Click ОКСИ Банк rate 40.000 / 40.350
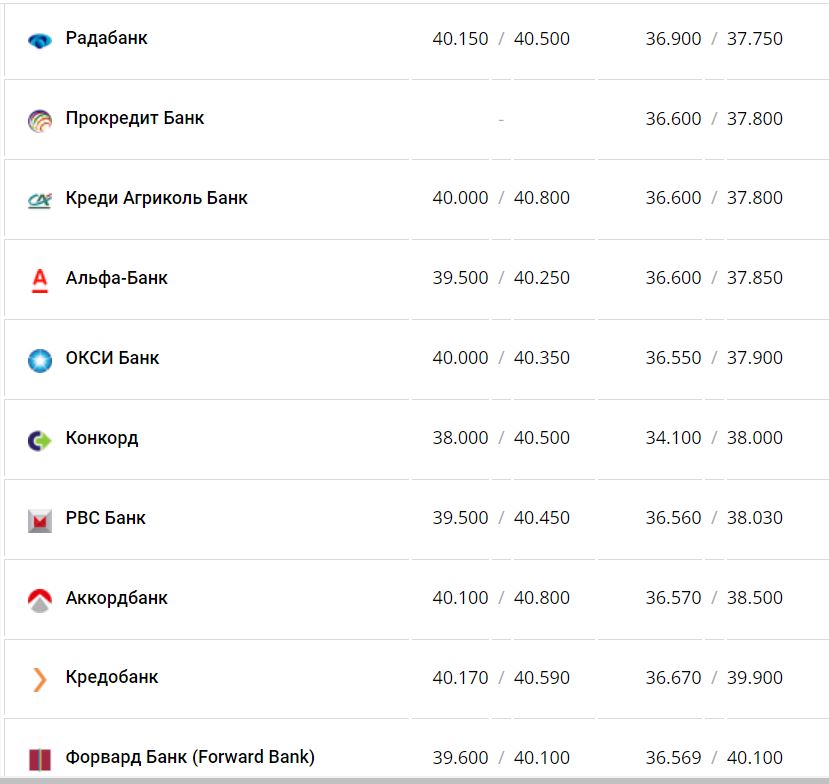The height and width of the screenshot is (784, 829). pos(501,358)
